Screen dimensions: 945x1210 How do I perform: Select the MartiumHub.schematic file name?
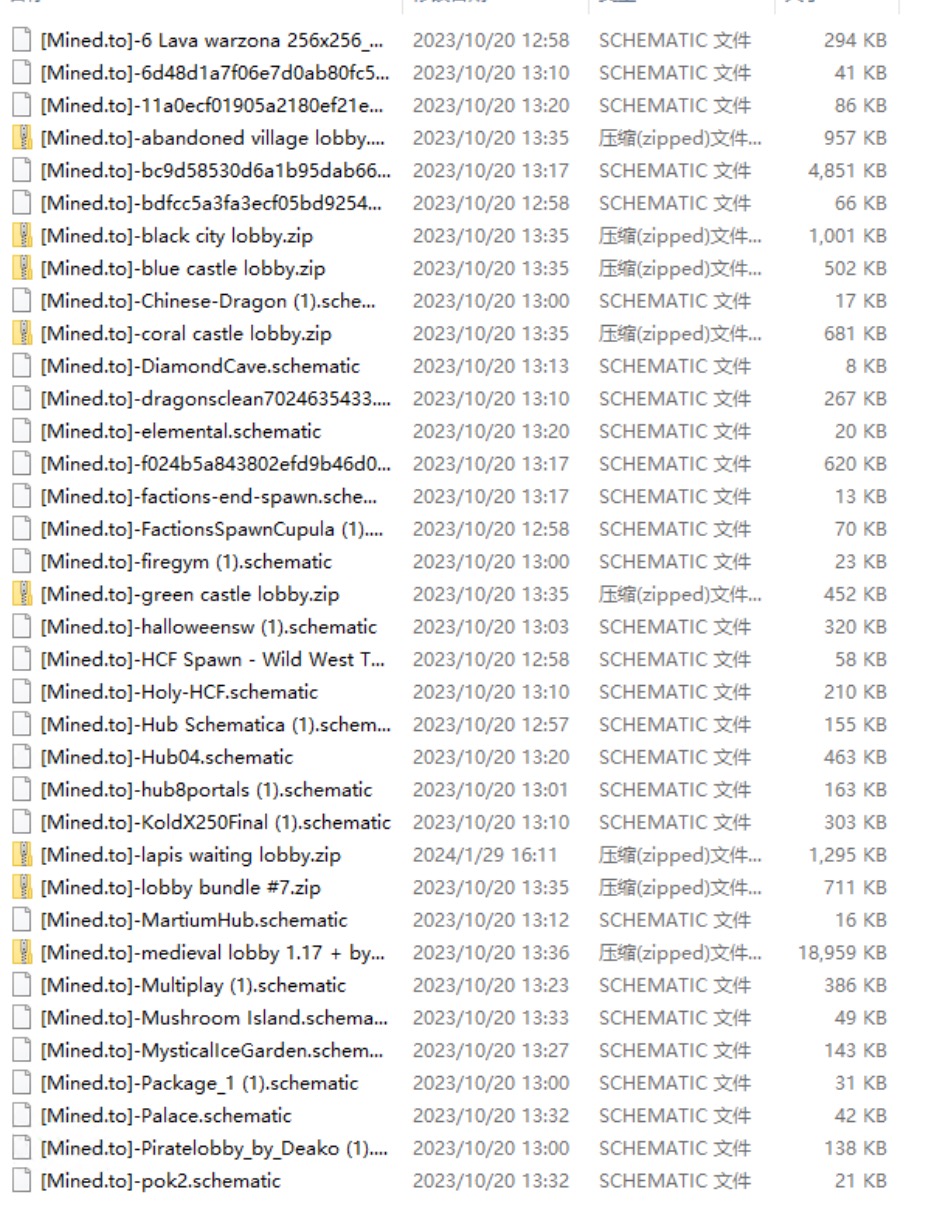(194, 920)
